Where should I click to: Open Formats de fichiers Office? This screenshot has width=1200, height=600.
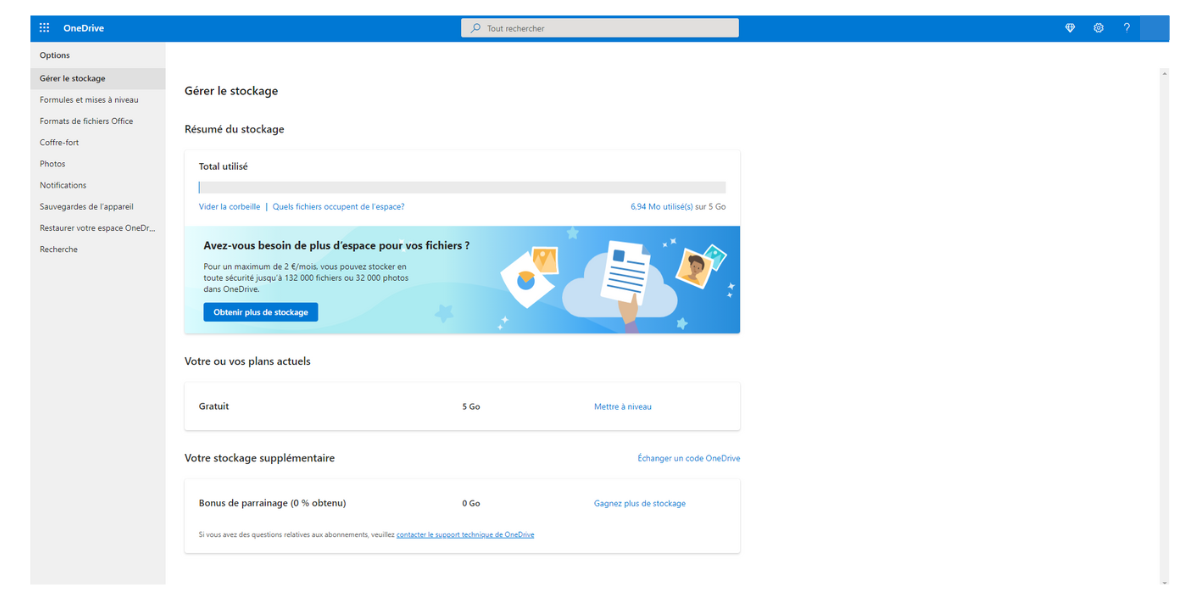98,121
